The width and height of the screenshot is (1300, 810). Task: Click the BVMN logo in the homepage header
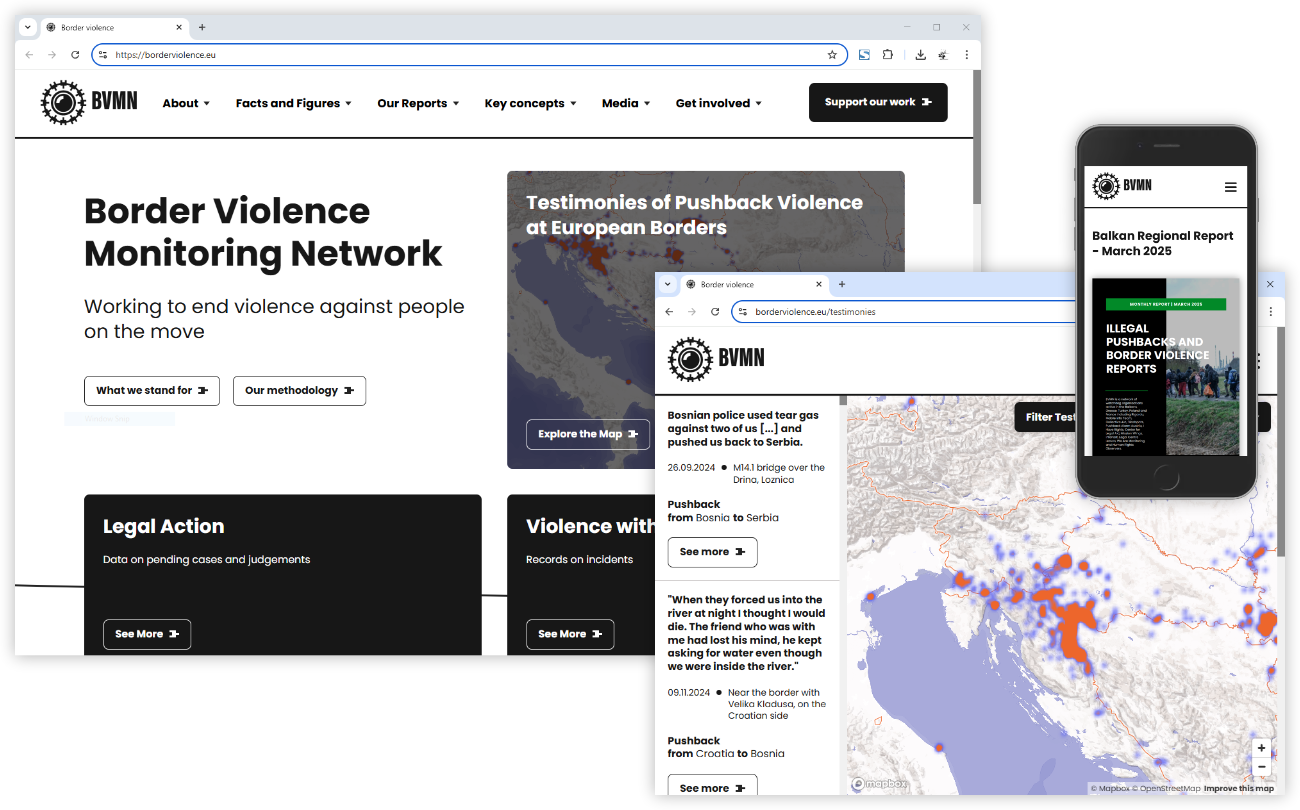(89, 102)
